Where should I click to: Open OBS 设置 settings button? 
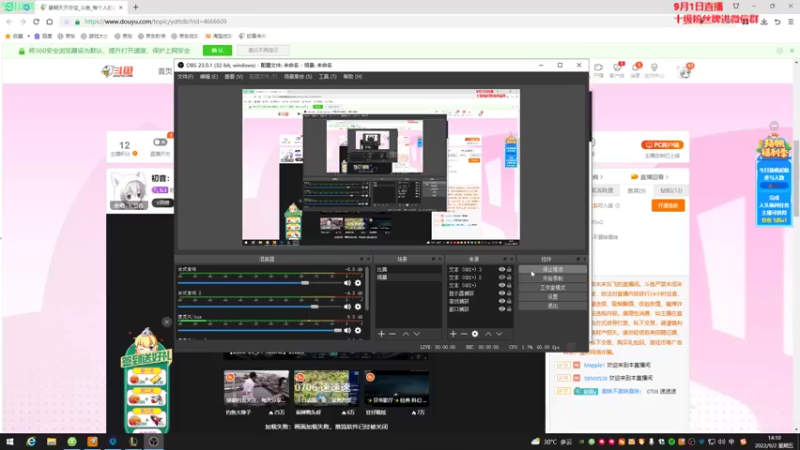(x=553, y=296)
